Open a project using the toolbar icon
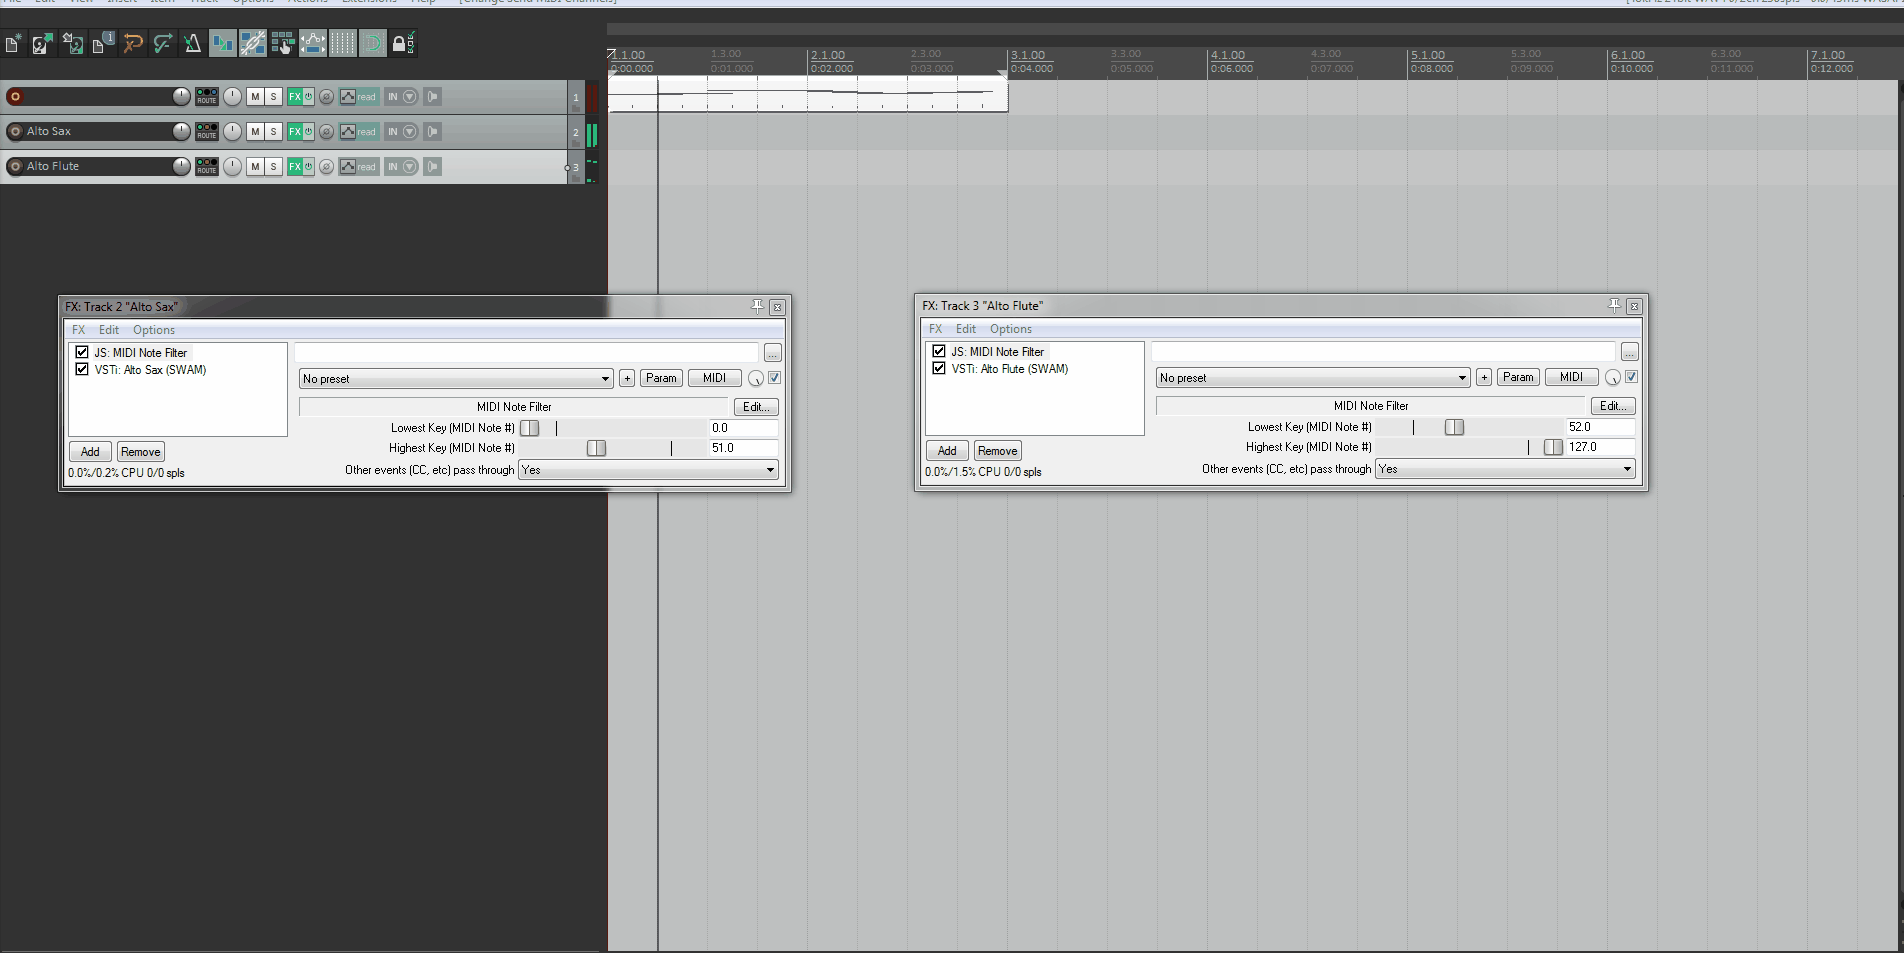Image resolution: width=1904 pixels, height=953 pixels. pyautogui.click(x=42, y=43)
